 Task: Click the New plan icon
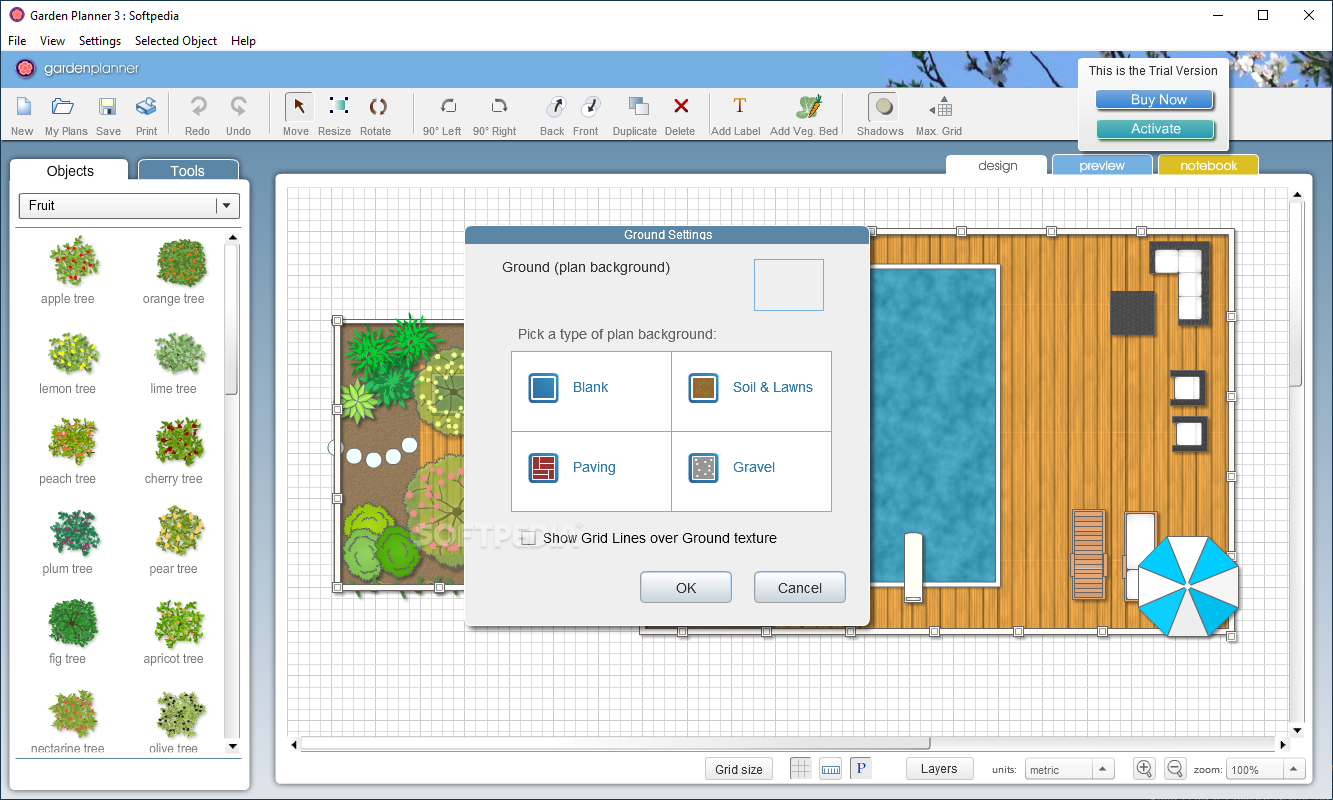click(x=23, y=106)
